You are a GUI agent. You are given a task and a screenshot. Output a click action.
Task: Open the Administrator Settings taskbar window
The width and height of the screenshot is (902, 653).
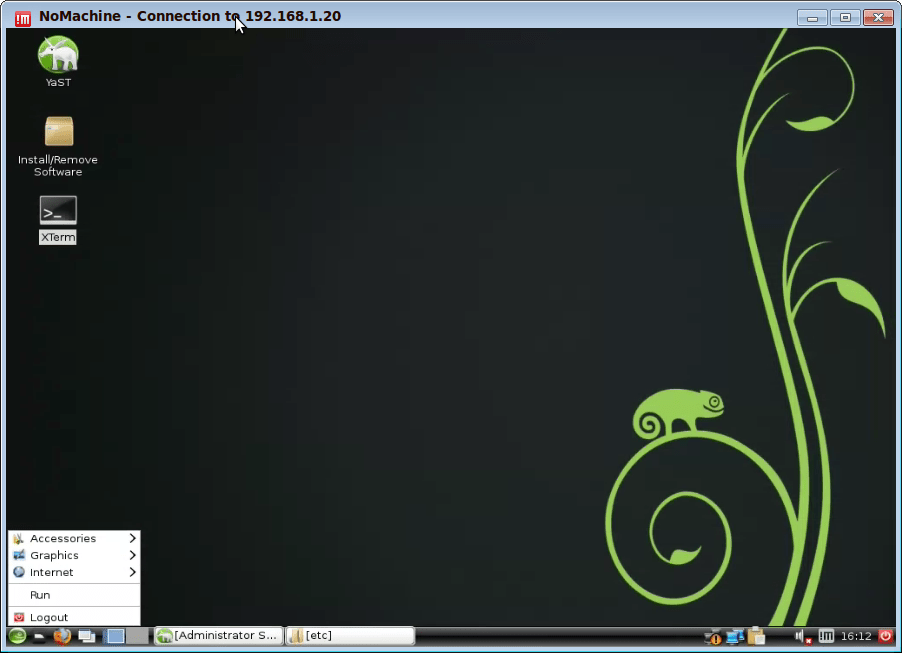pyautogui.click(x=219, y=636)
